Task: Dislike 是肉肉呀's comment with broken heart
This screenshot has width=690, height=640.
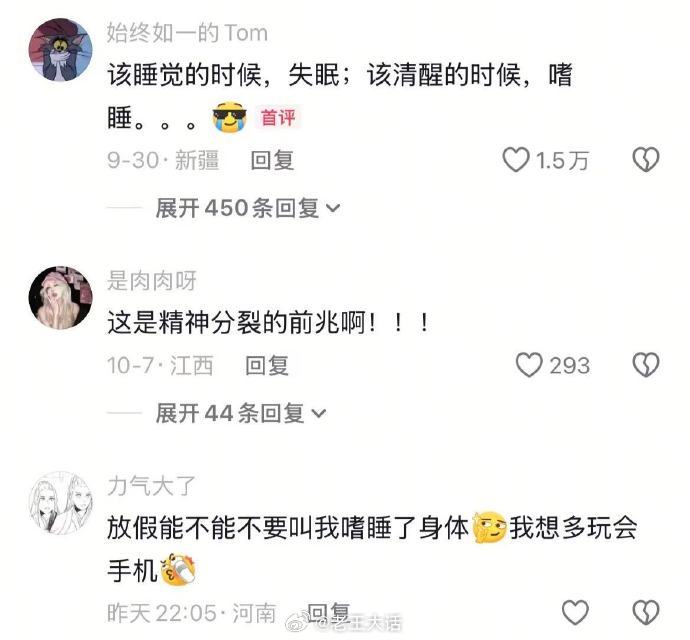Action: [x=646, y=365]
